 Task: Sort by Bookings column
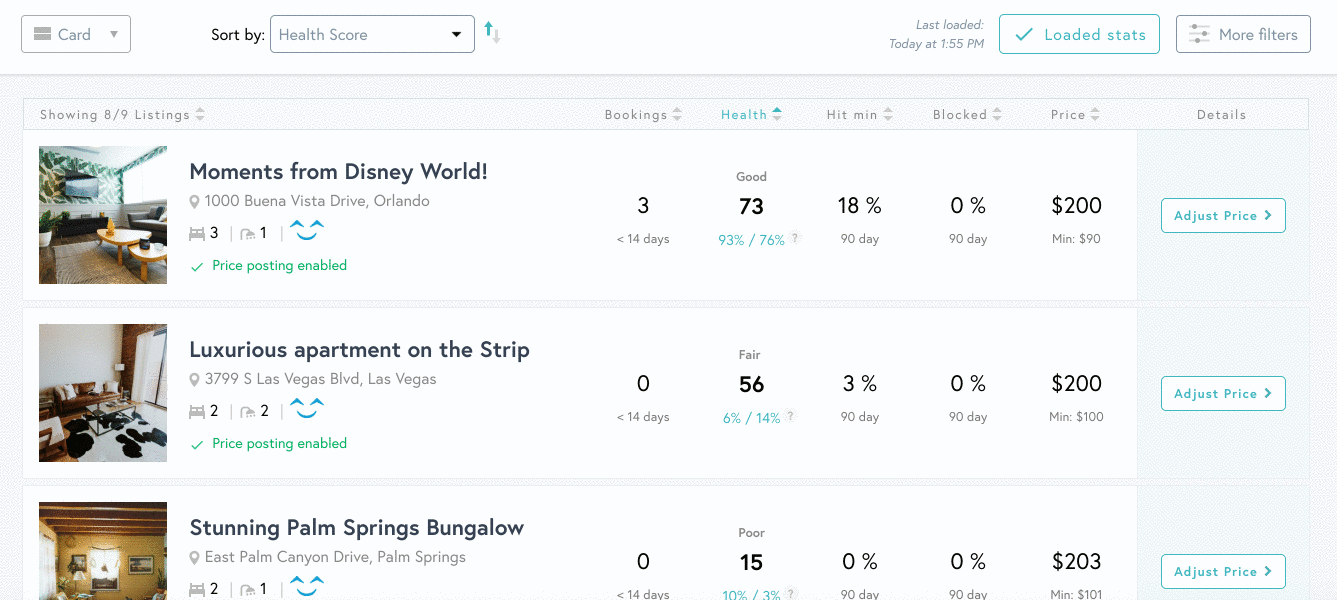coord(643,115)
